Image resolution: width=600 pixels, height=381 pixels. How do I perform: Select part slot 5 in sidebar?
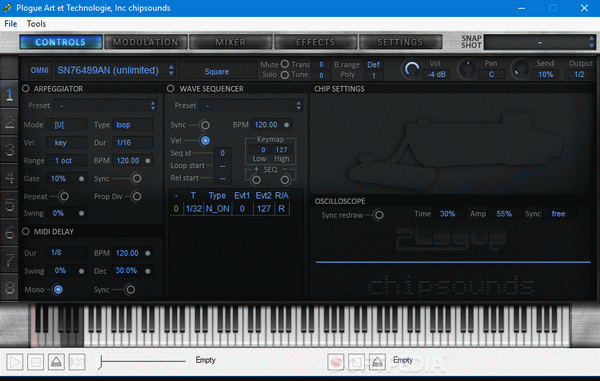click(x=10, y=204)
